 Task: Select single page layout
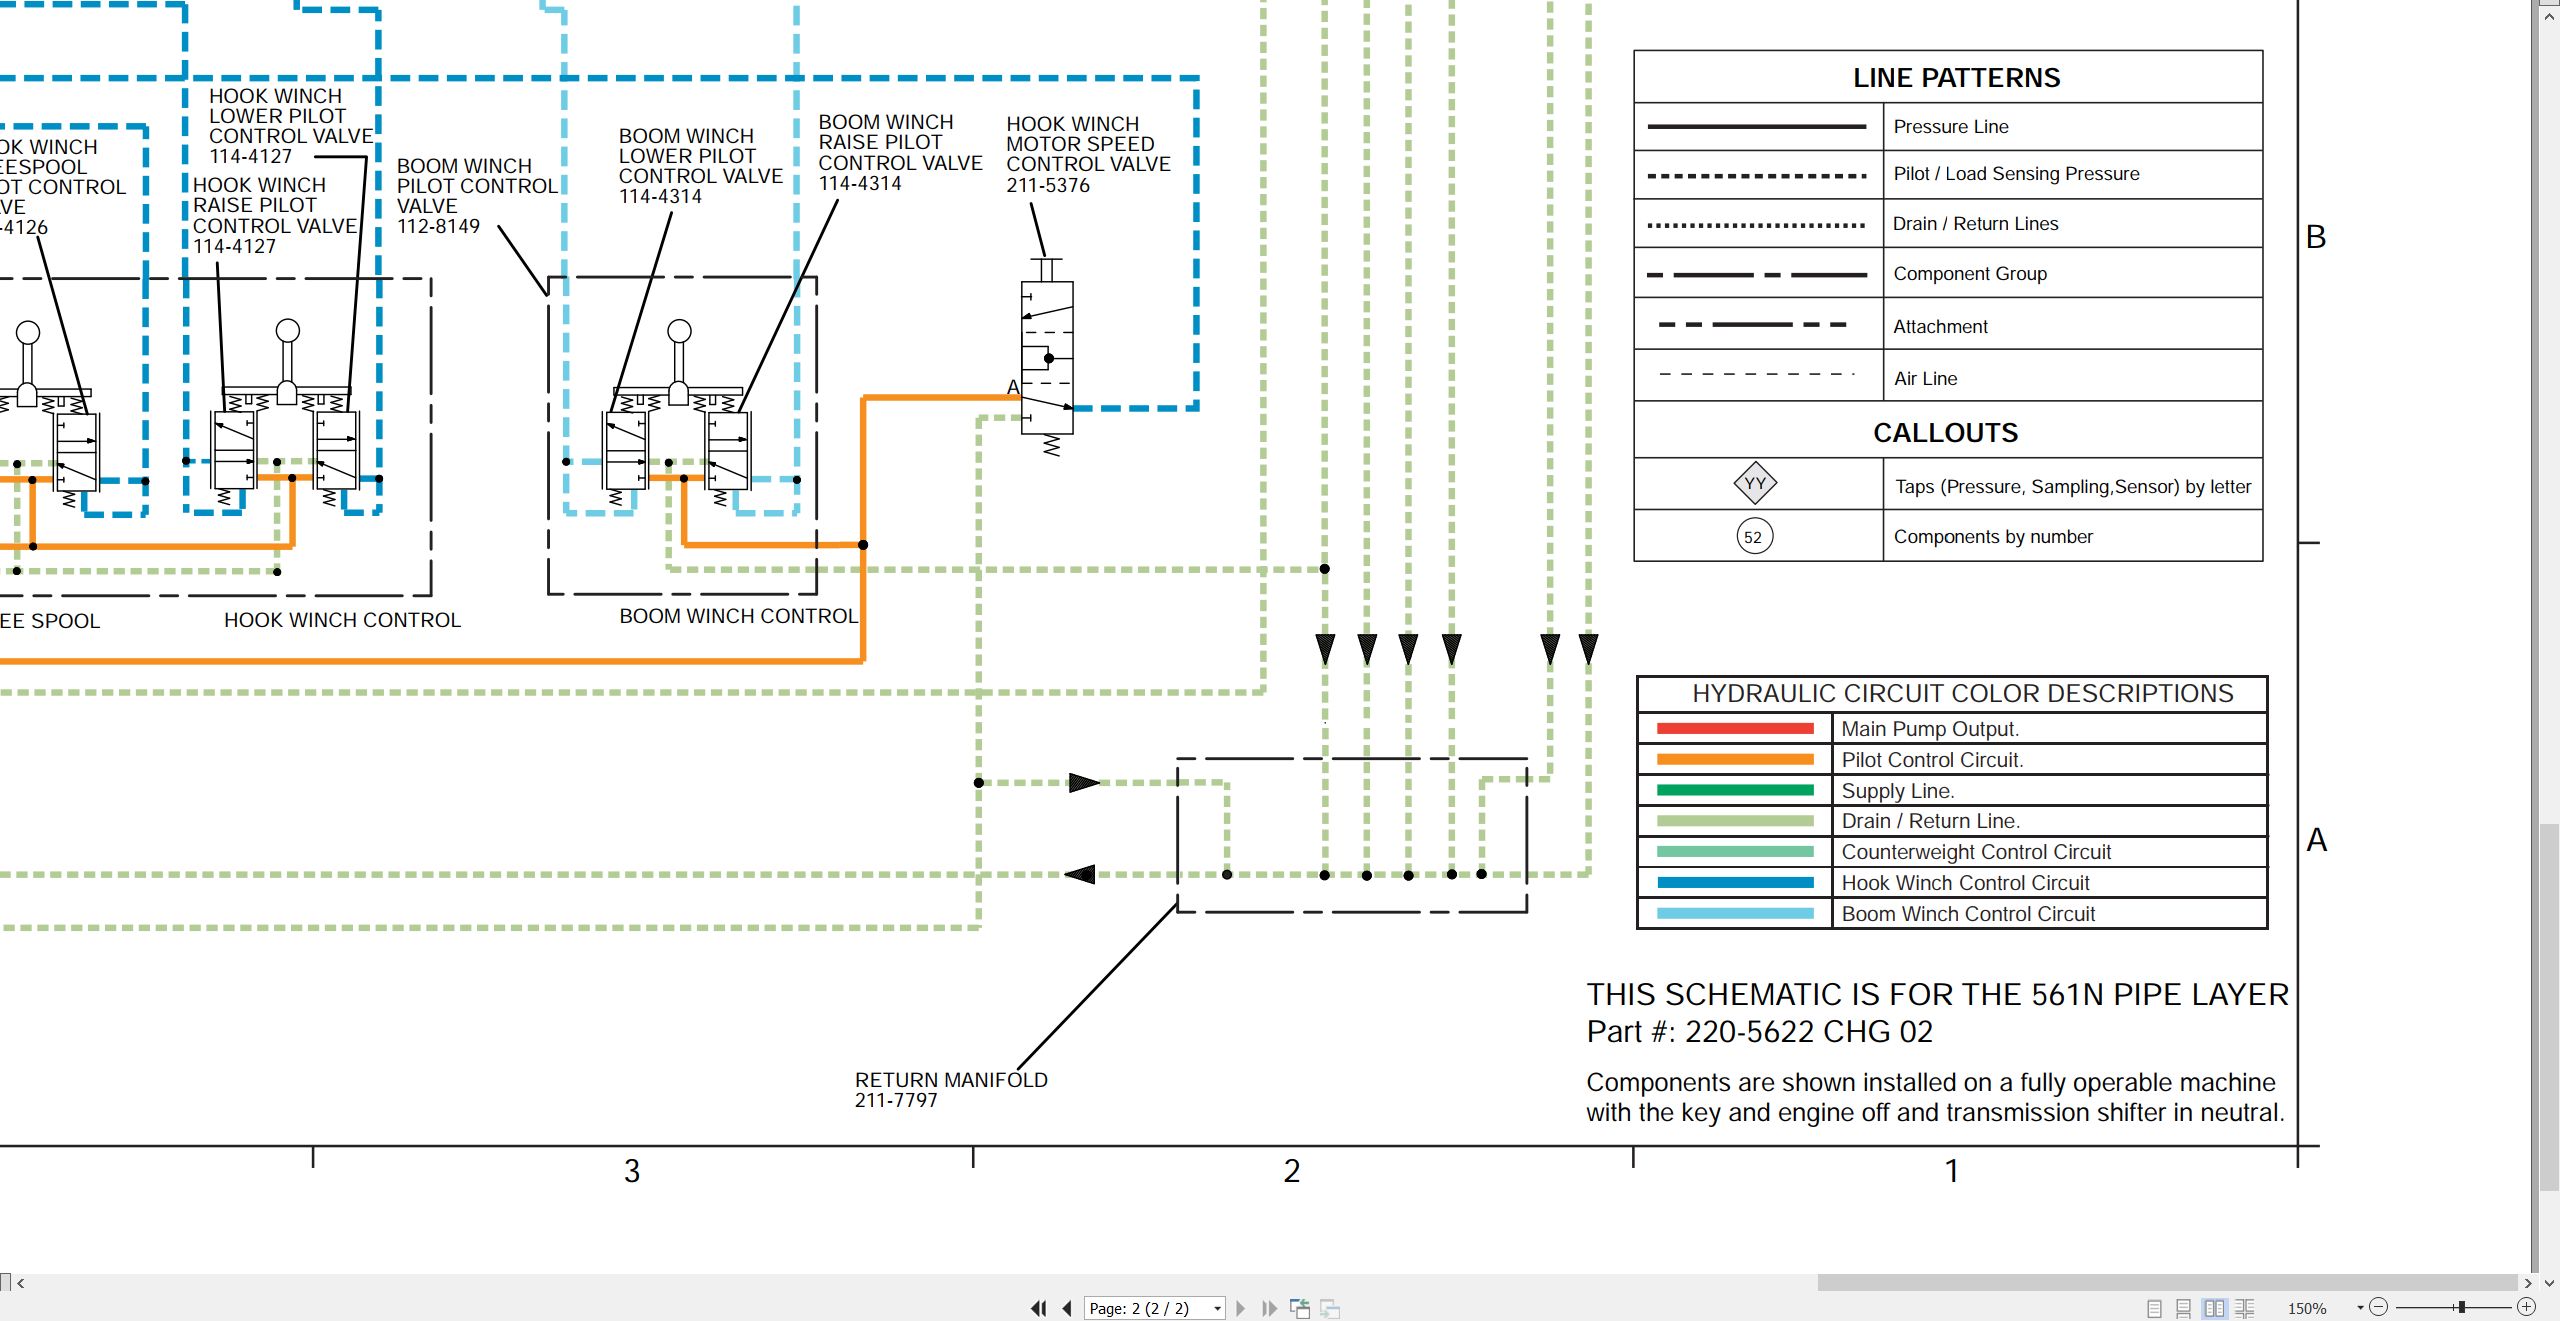(x=2155, y=1308)
